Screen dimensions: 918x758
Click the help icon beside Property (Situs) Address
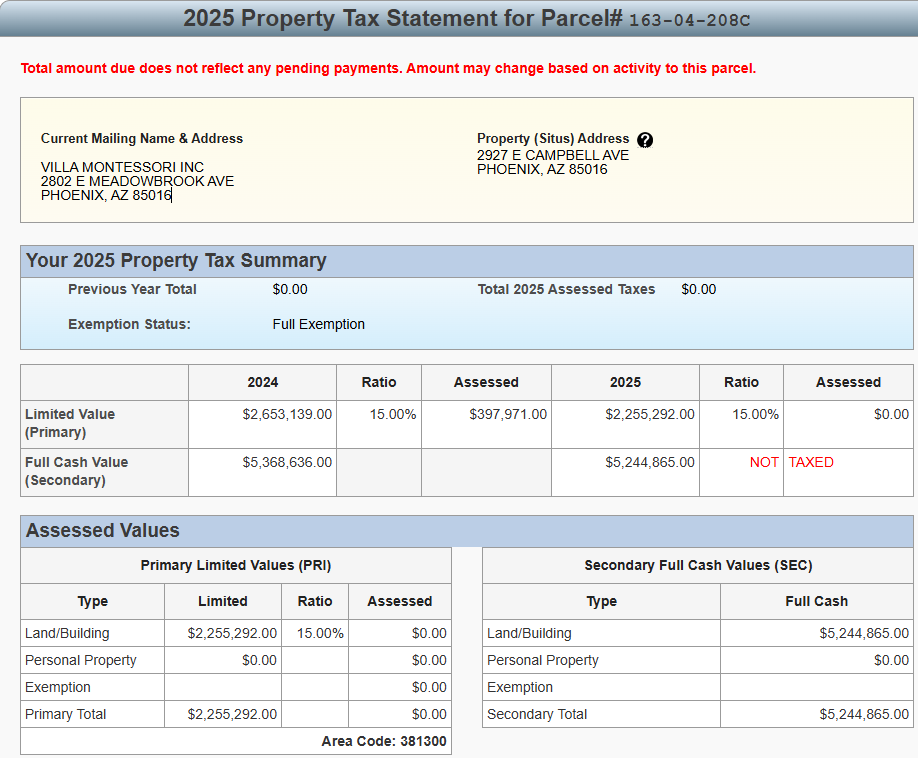(645, 140)
